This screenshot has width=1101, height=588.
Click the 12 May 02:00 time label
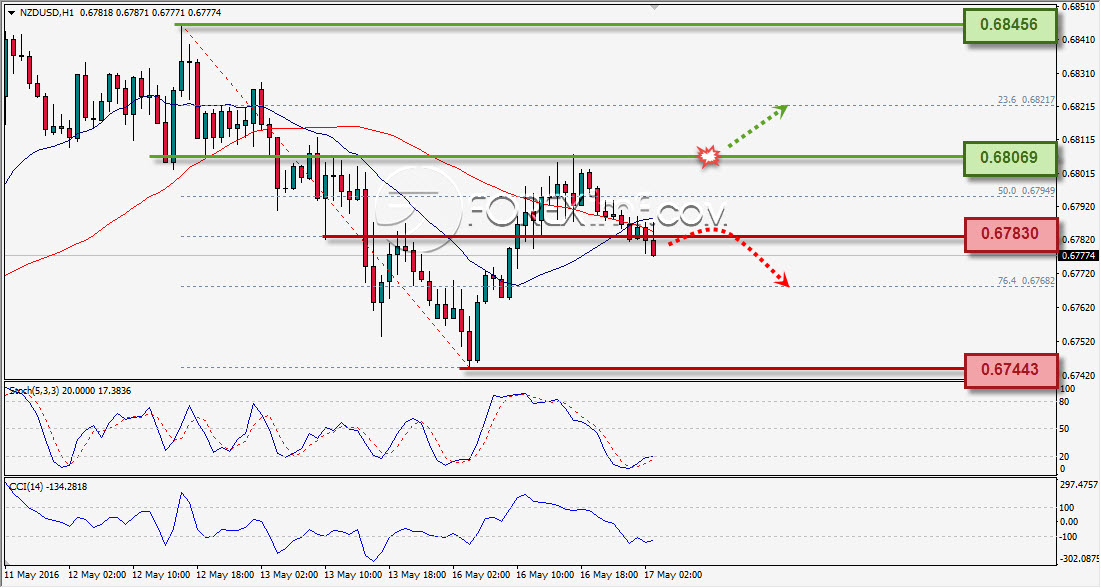click(x=97, y=575)
